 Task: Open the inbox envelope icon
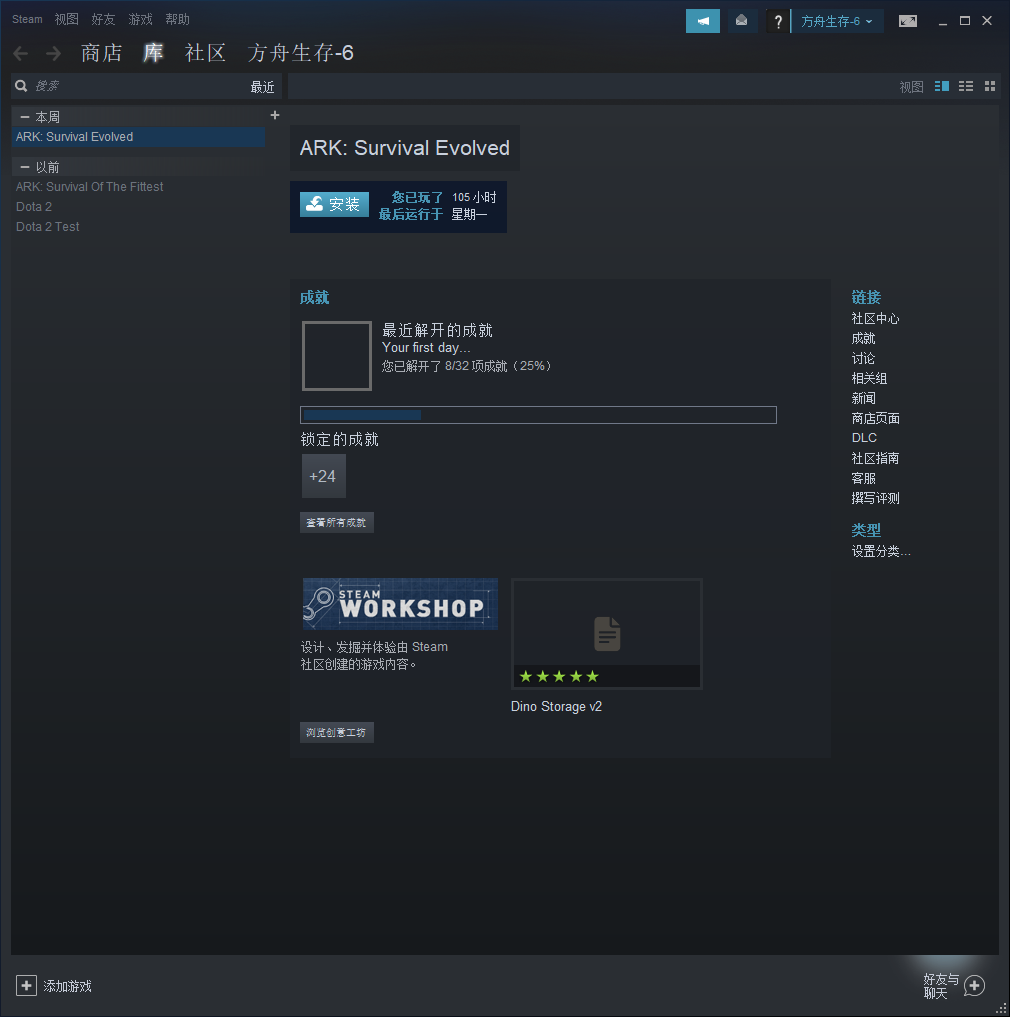(x=741, y=21)
